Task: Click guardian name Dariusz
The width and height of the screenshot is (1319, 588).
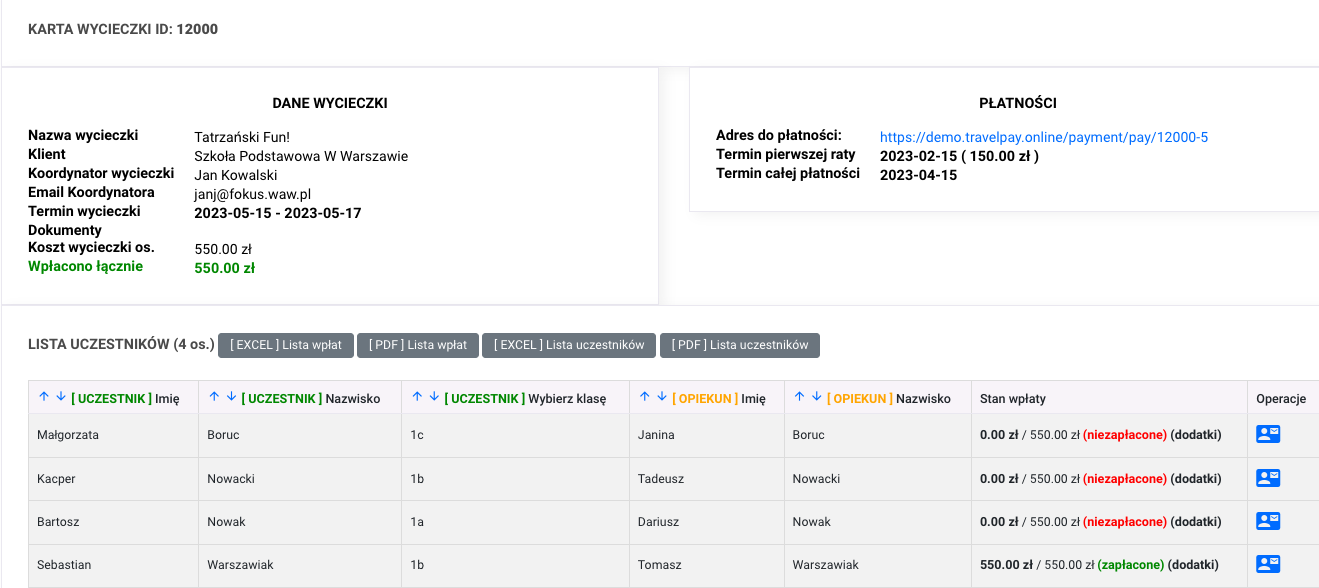Action: click(657, 522)
